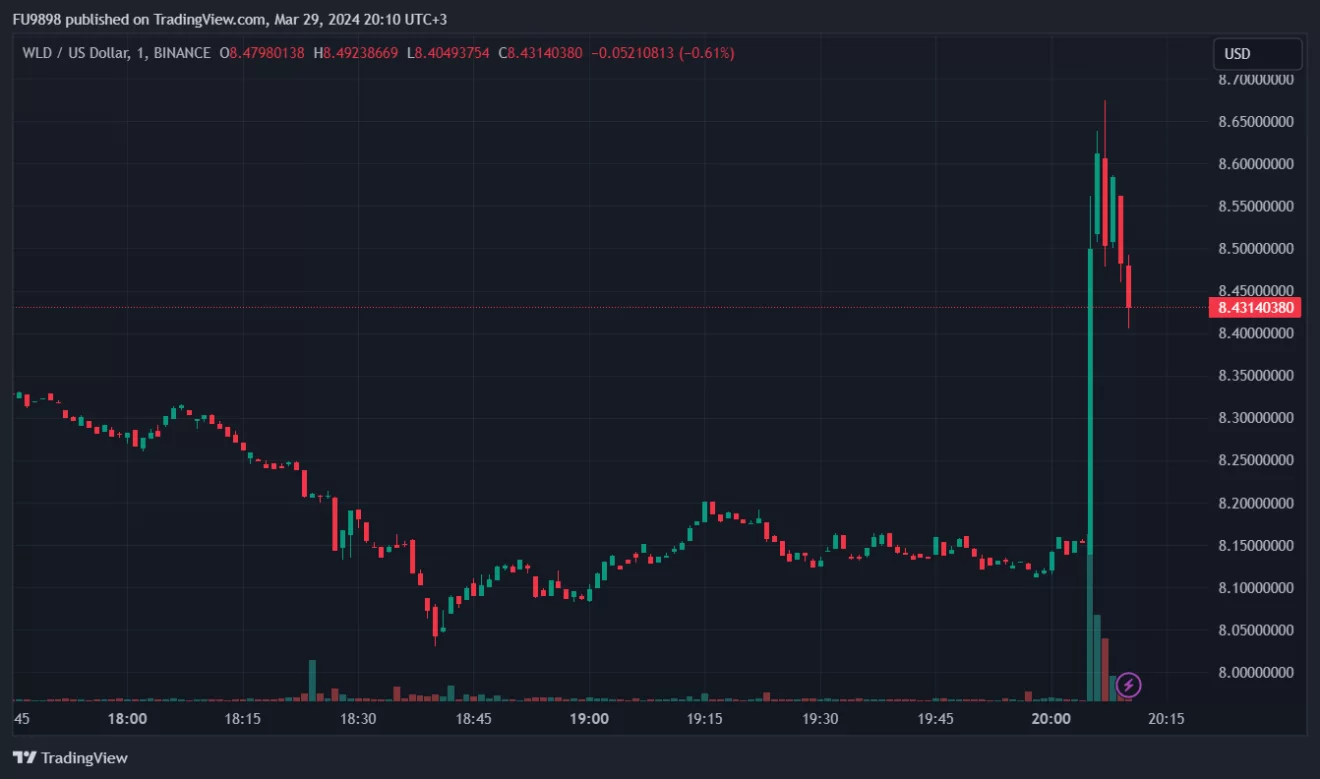Select the 20:00 time axis label
This screenshot has height=779, width=1320.
[x=1051, y=719]
